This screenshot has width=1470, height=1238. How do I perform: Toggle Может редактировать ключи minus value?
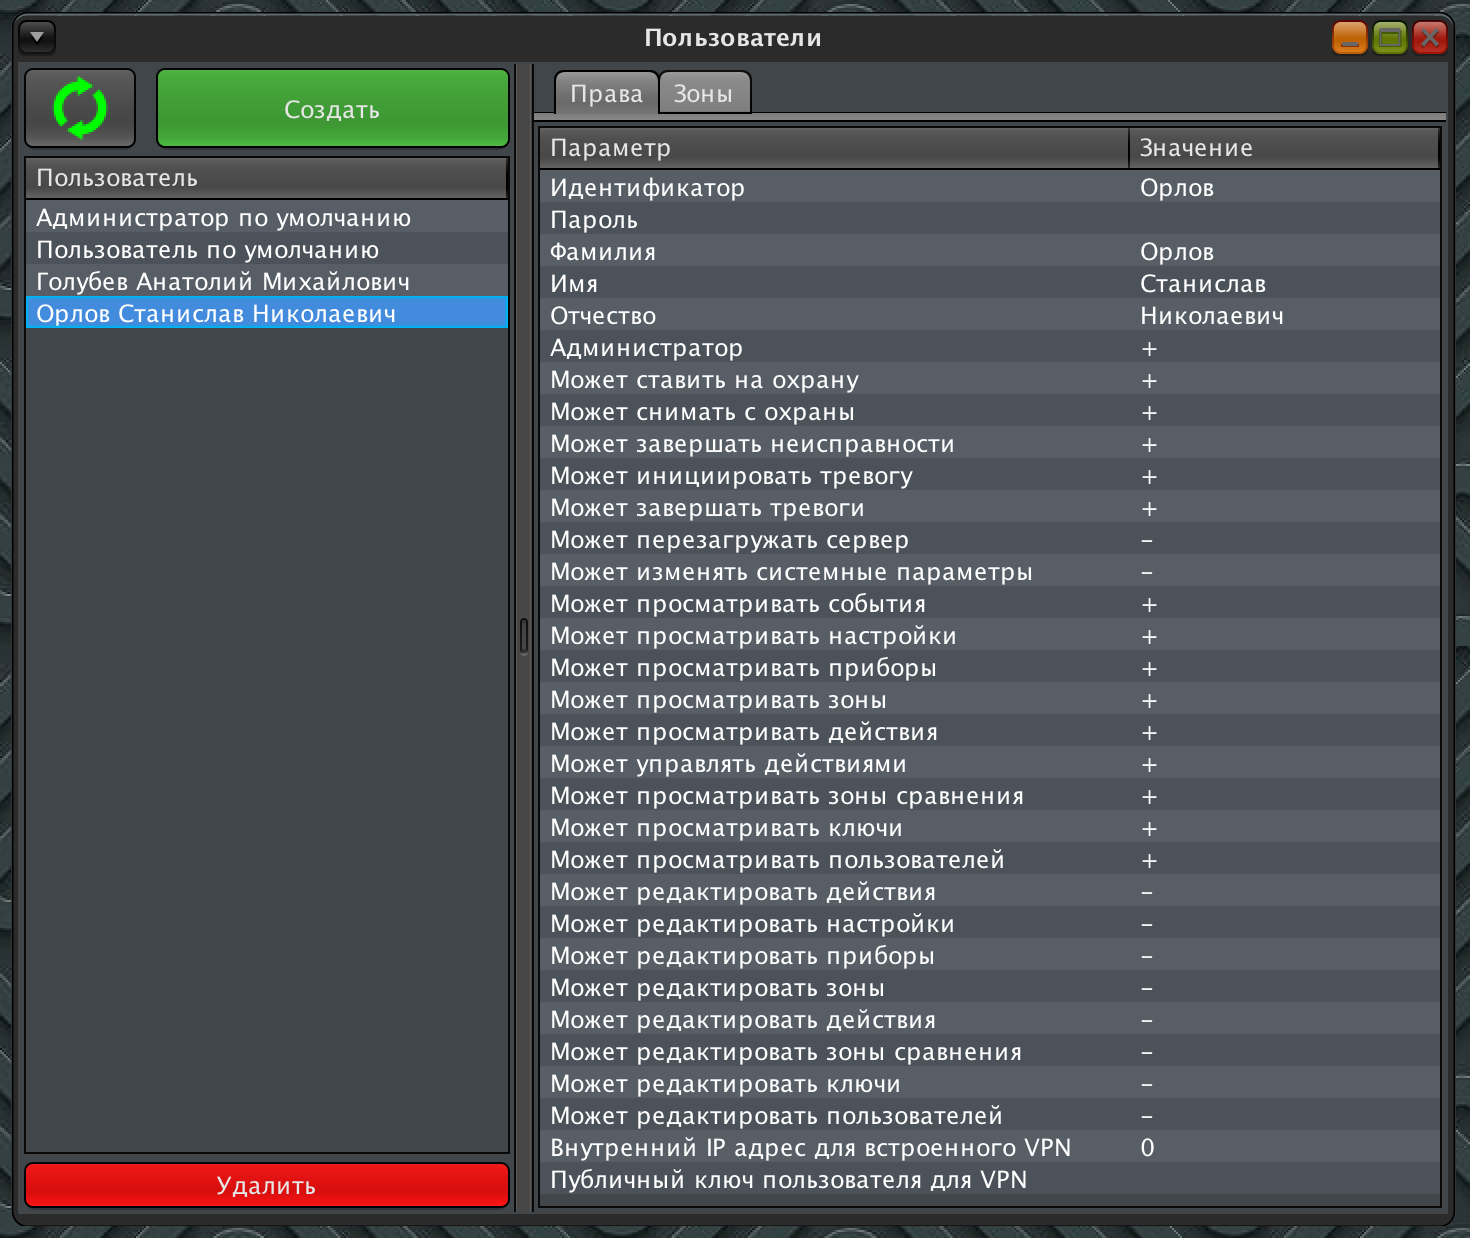(x=1147, y=1085)
